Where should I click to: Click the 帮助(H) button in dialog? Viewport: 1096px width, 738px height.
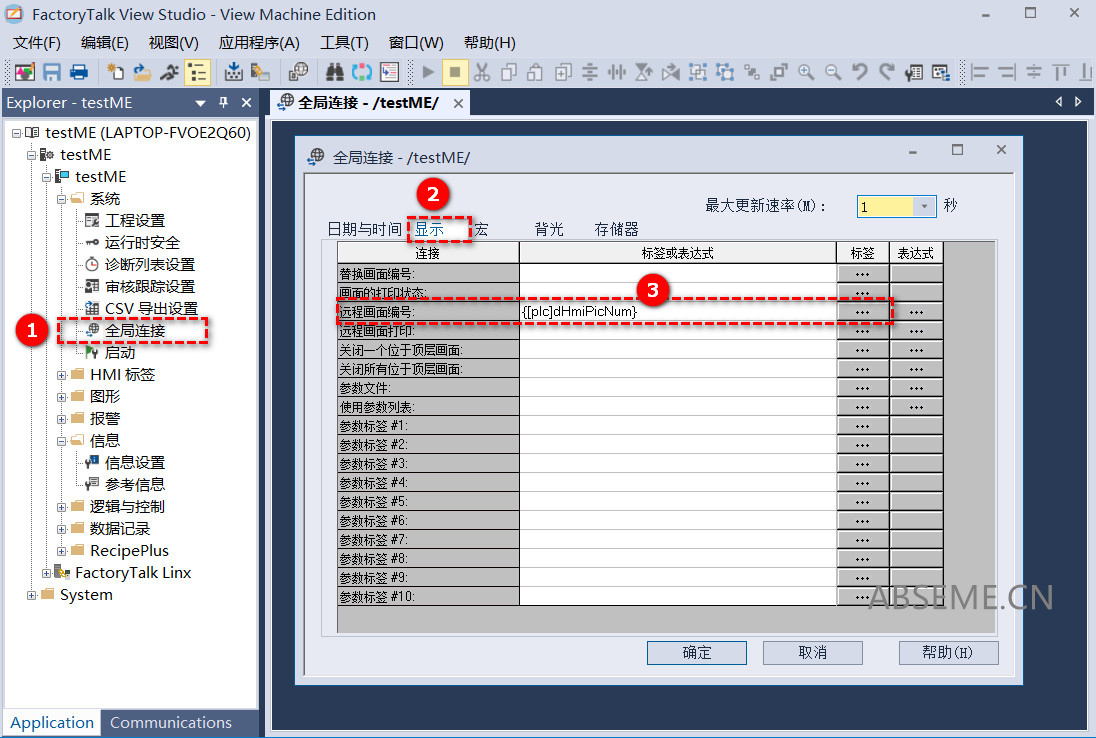[947, 652]
